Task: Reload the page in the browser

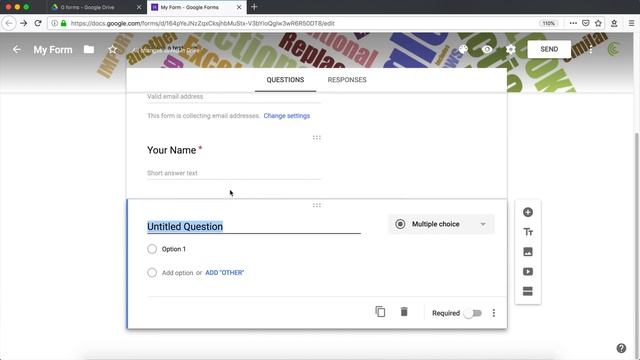Action: pos(38,23)
